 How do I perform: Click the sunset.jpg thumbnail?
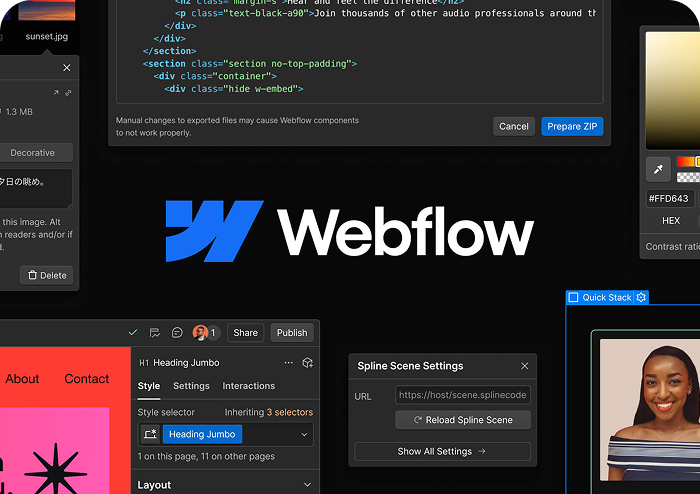[46, 10]
